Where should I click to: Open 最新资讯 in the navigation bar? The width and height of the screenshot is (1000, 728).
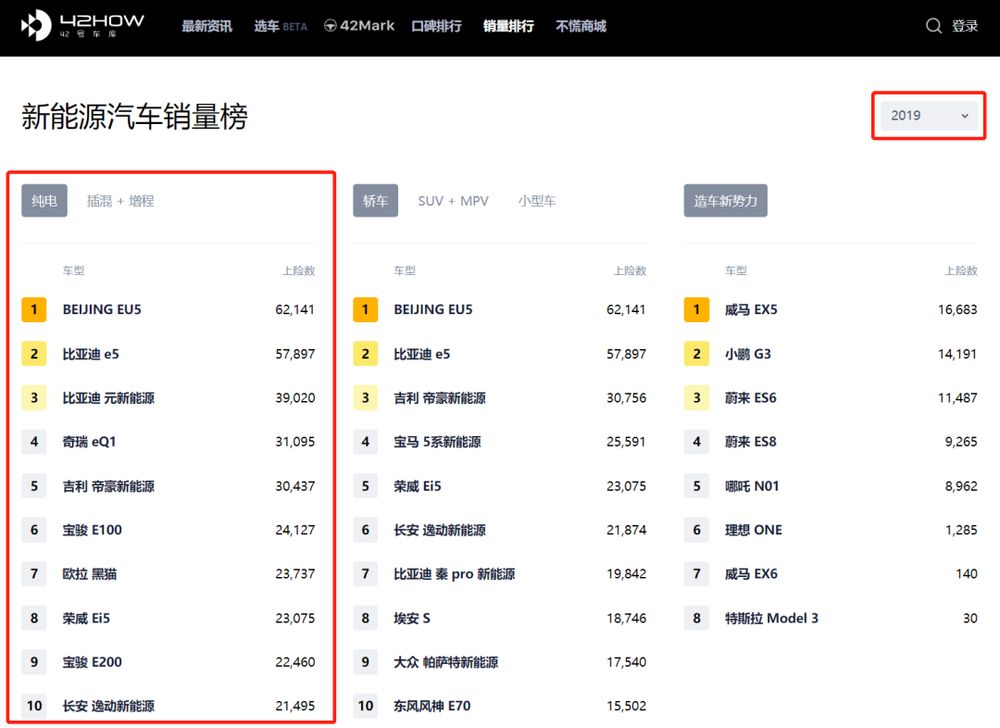pos(207,26)
